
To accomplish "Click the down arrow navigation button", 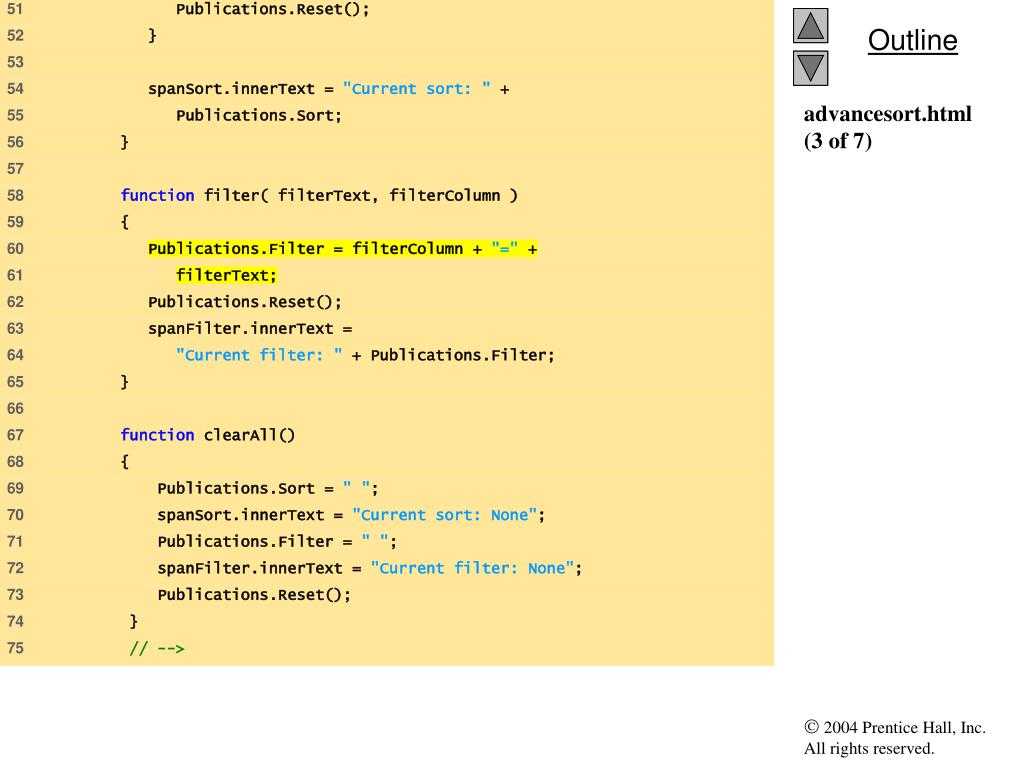I will click(x=810, y=69).
